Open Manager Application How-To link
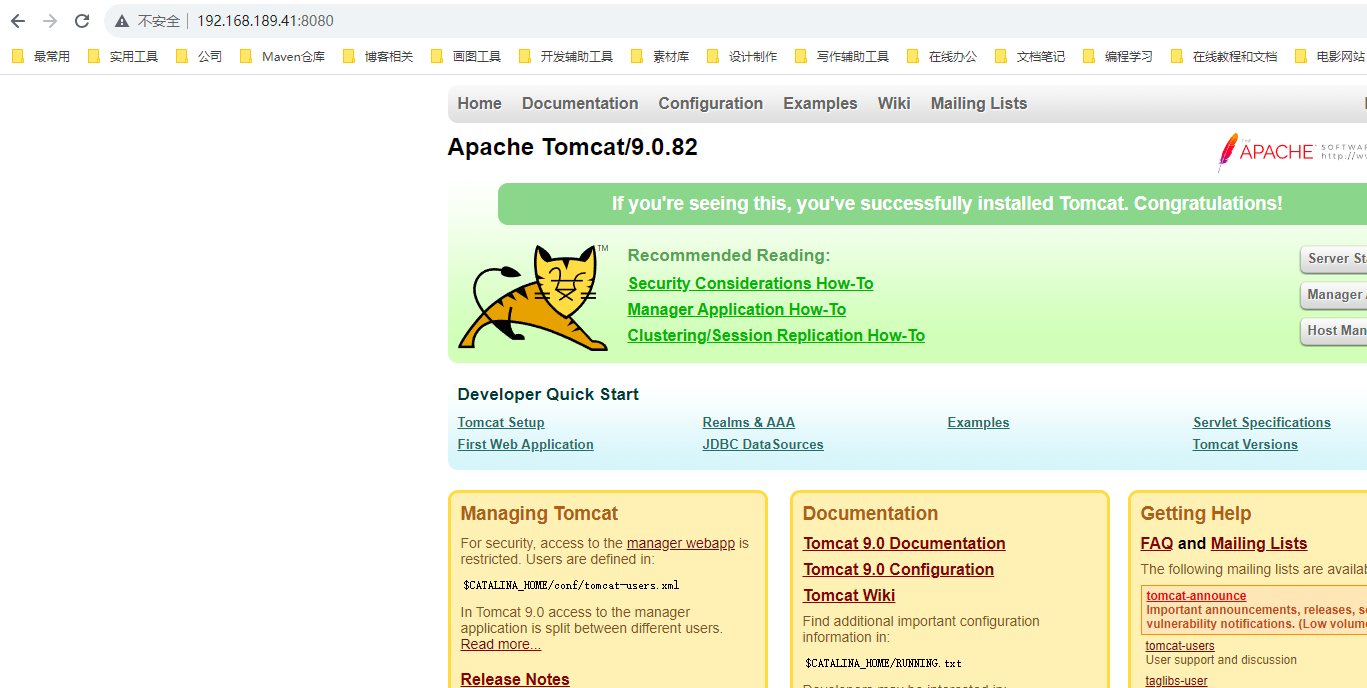 tap(736, 309)
